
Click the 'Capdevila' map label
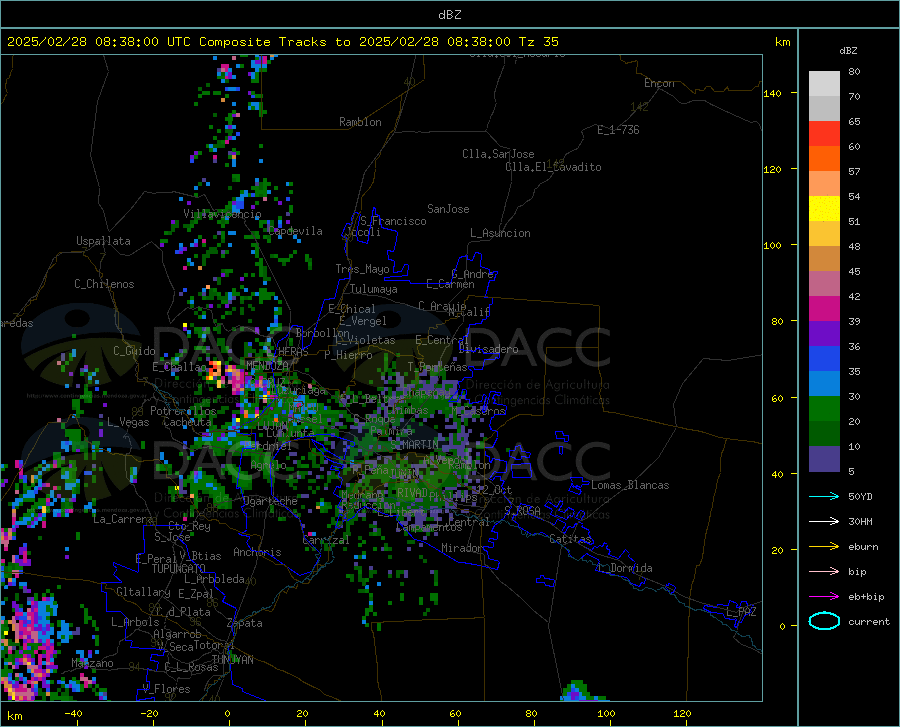click(x=295, y=231)
